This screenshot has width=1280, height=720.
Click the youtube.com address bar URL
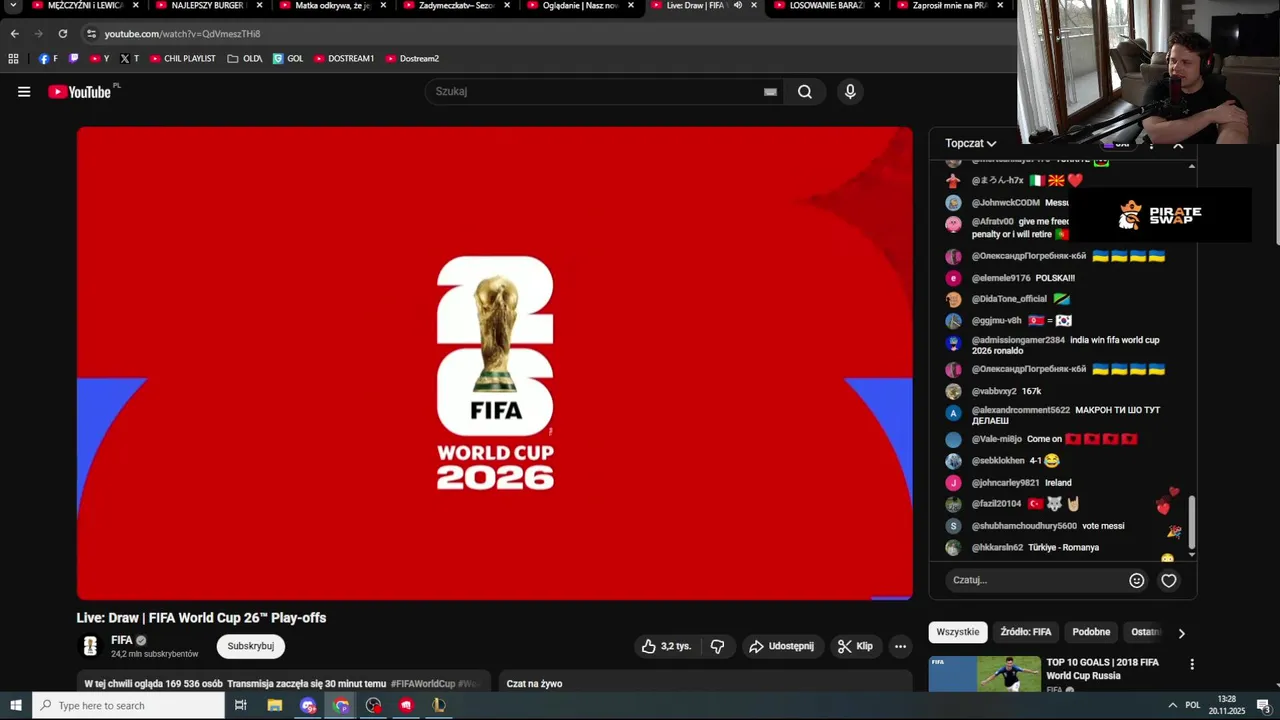click(182, 34)
